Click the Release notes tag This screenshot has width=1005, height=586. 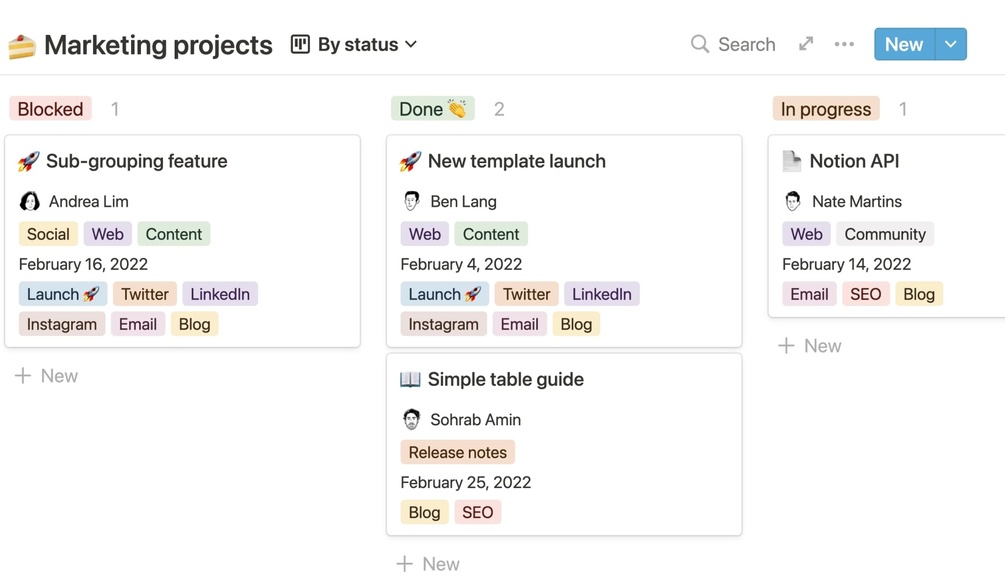tap(457, 452)
